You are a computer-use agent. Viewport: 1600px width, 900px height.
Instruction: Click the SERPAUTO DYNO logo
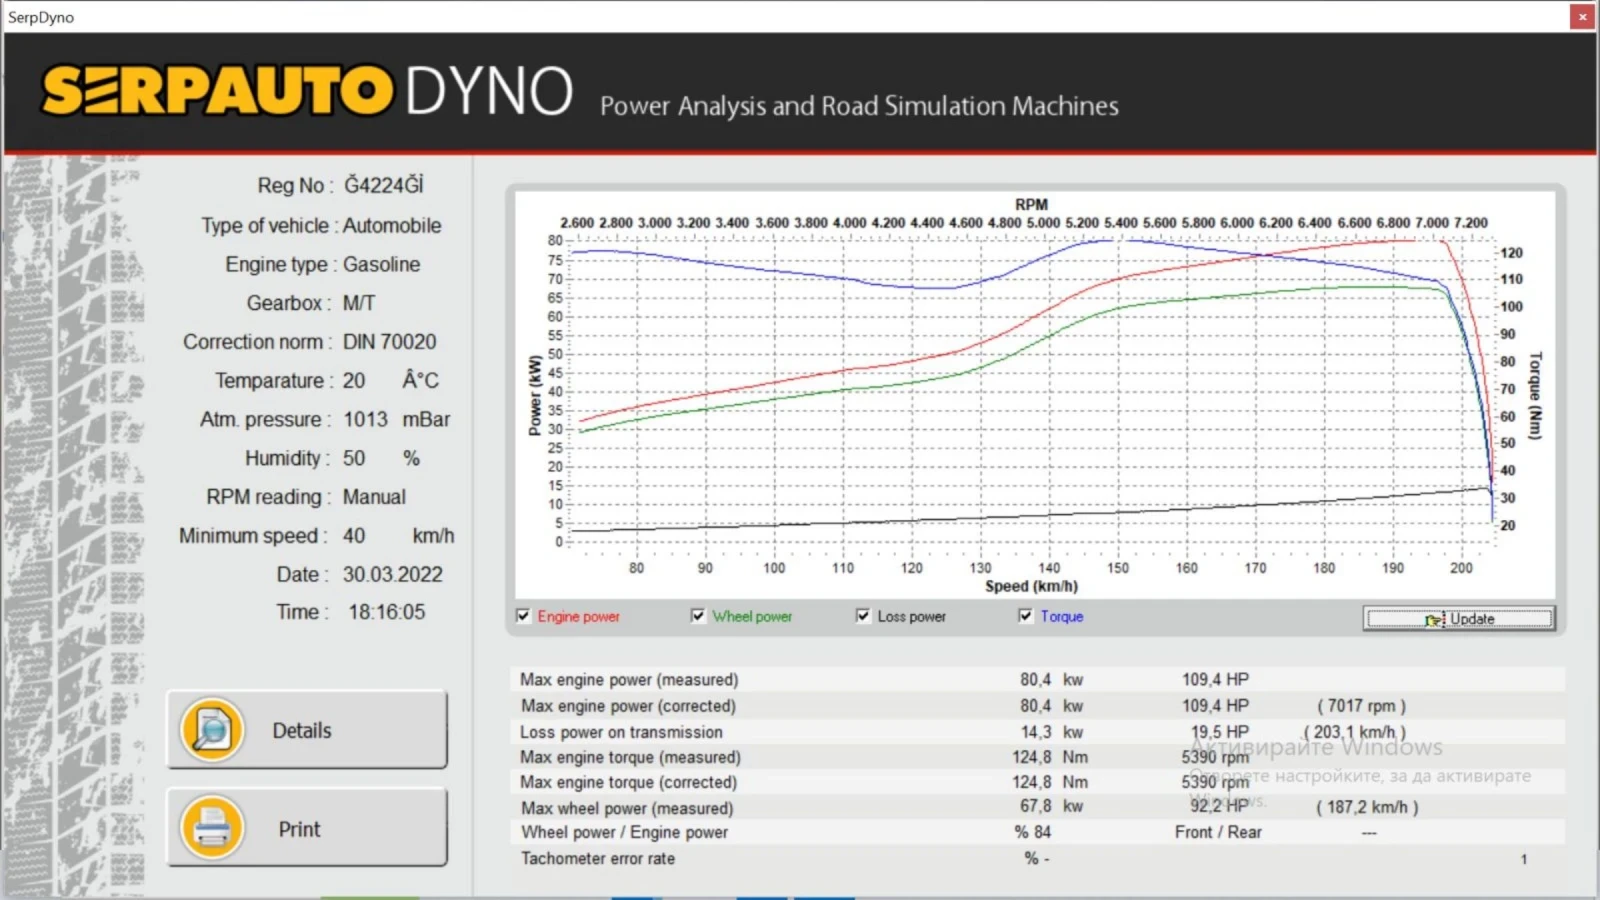click(x=307, y=91)
